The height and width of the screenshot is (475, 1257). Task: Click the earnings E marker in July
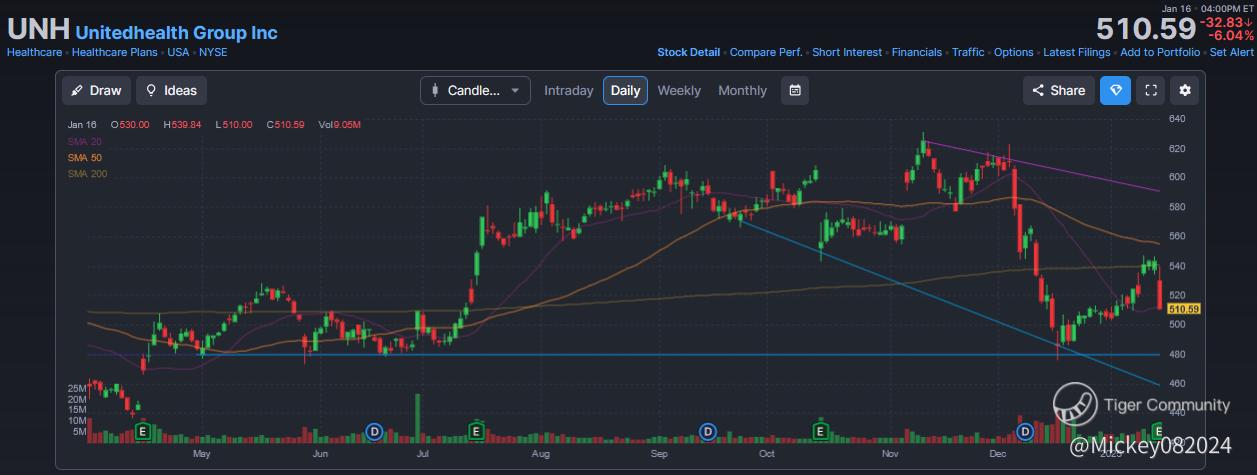[476, 431]
